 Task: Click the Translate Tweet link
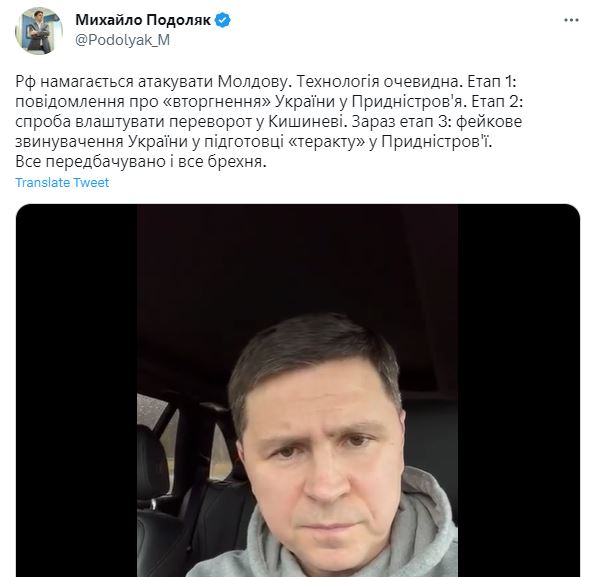point(62,183)
